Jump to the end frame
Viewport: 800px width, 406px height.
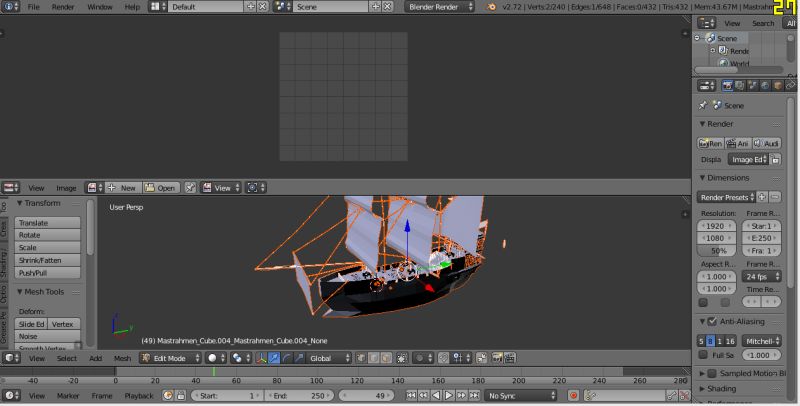[x=474, y=395]
